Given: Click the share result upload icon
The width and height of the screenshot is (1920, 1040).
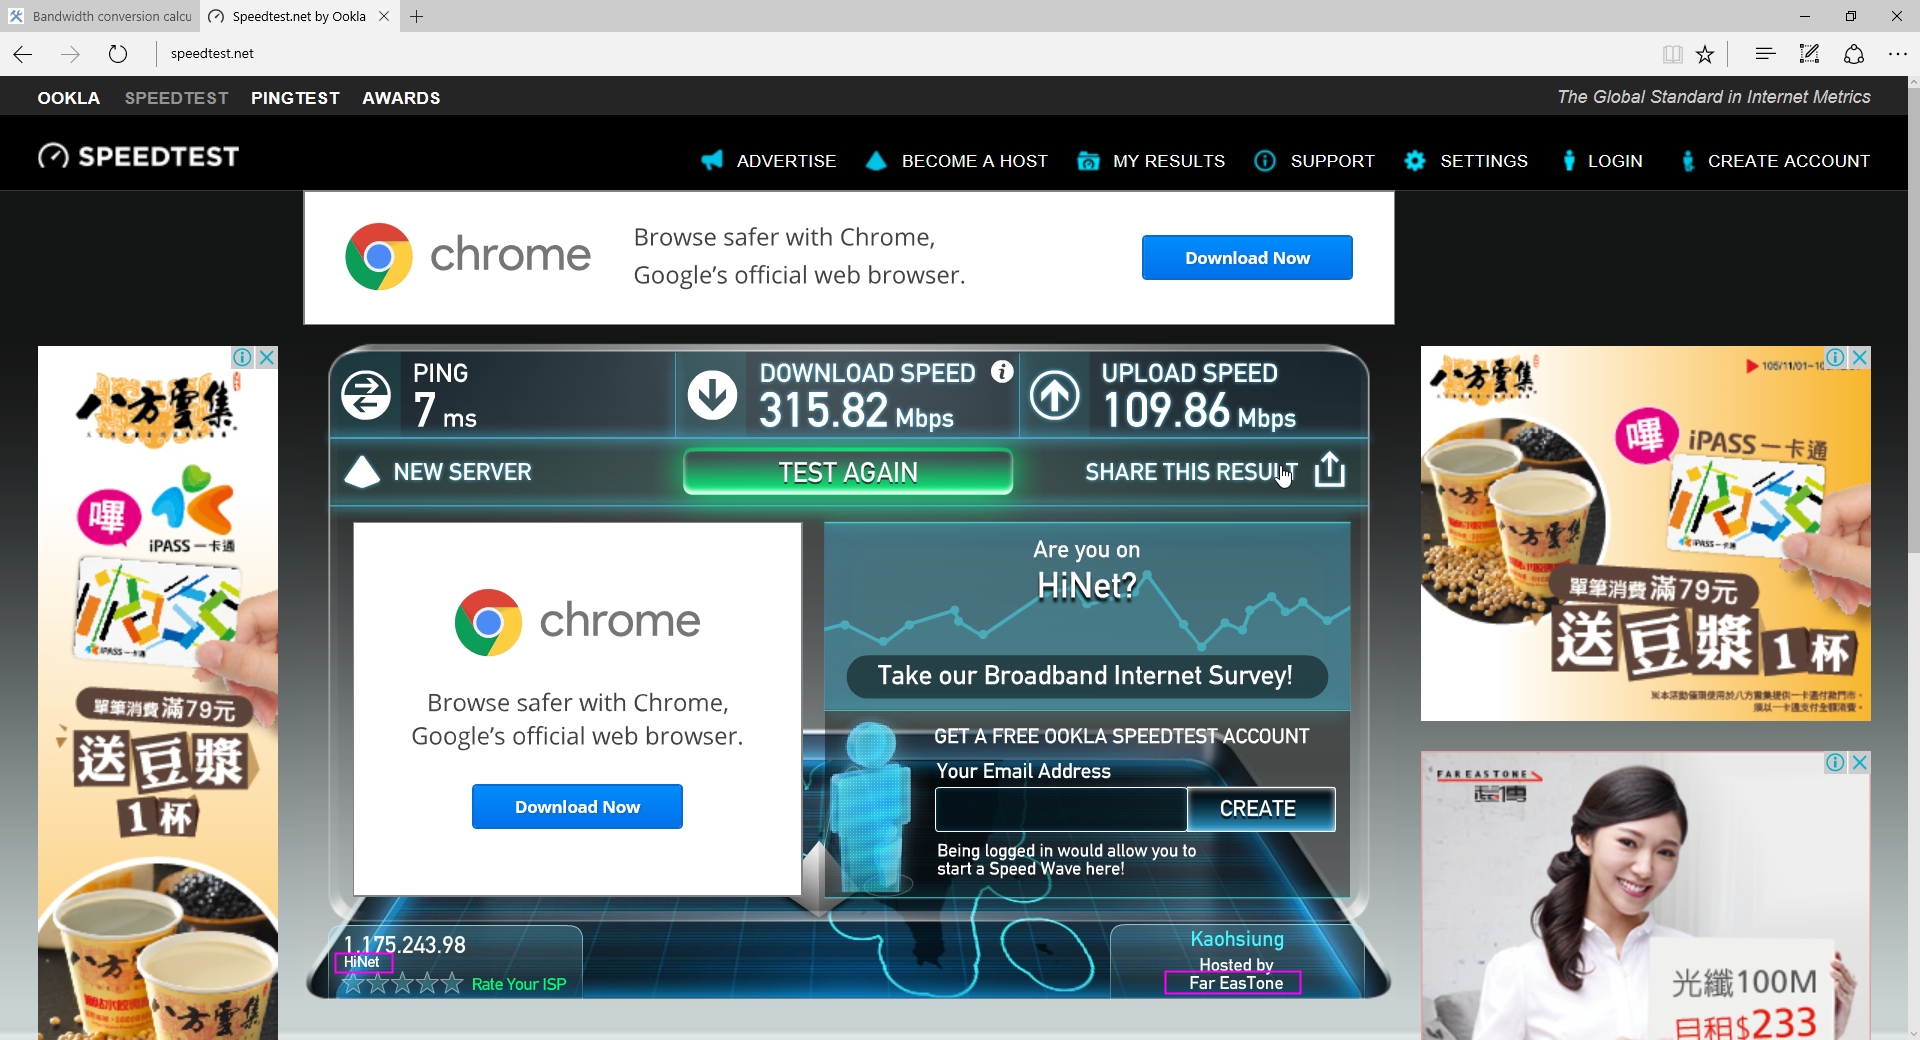Looking at the screenshot, I should [1329, 469].
